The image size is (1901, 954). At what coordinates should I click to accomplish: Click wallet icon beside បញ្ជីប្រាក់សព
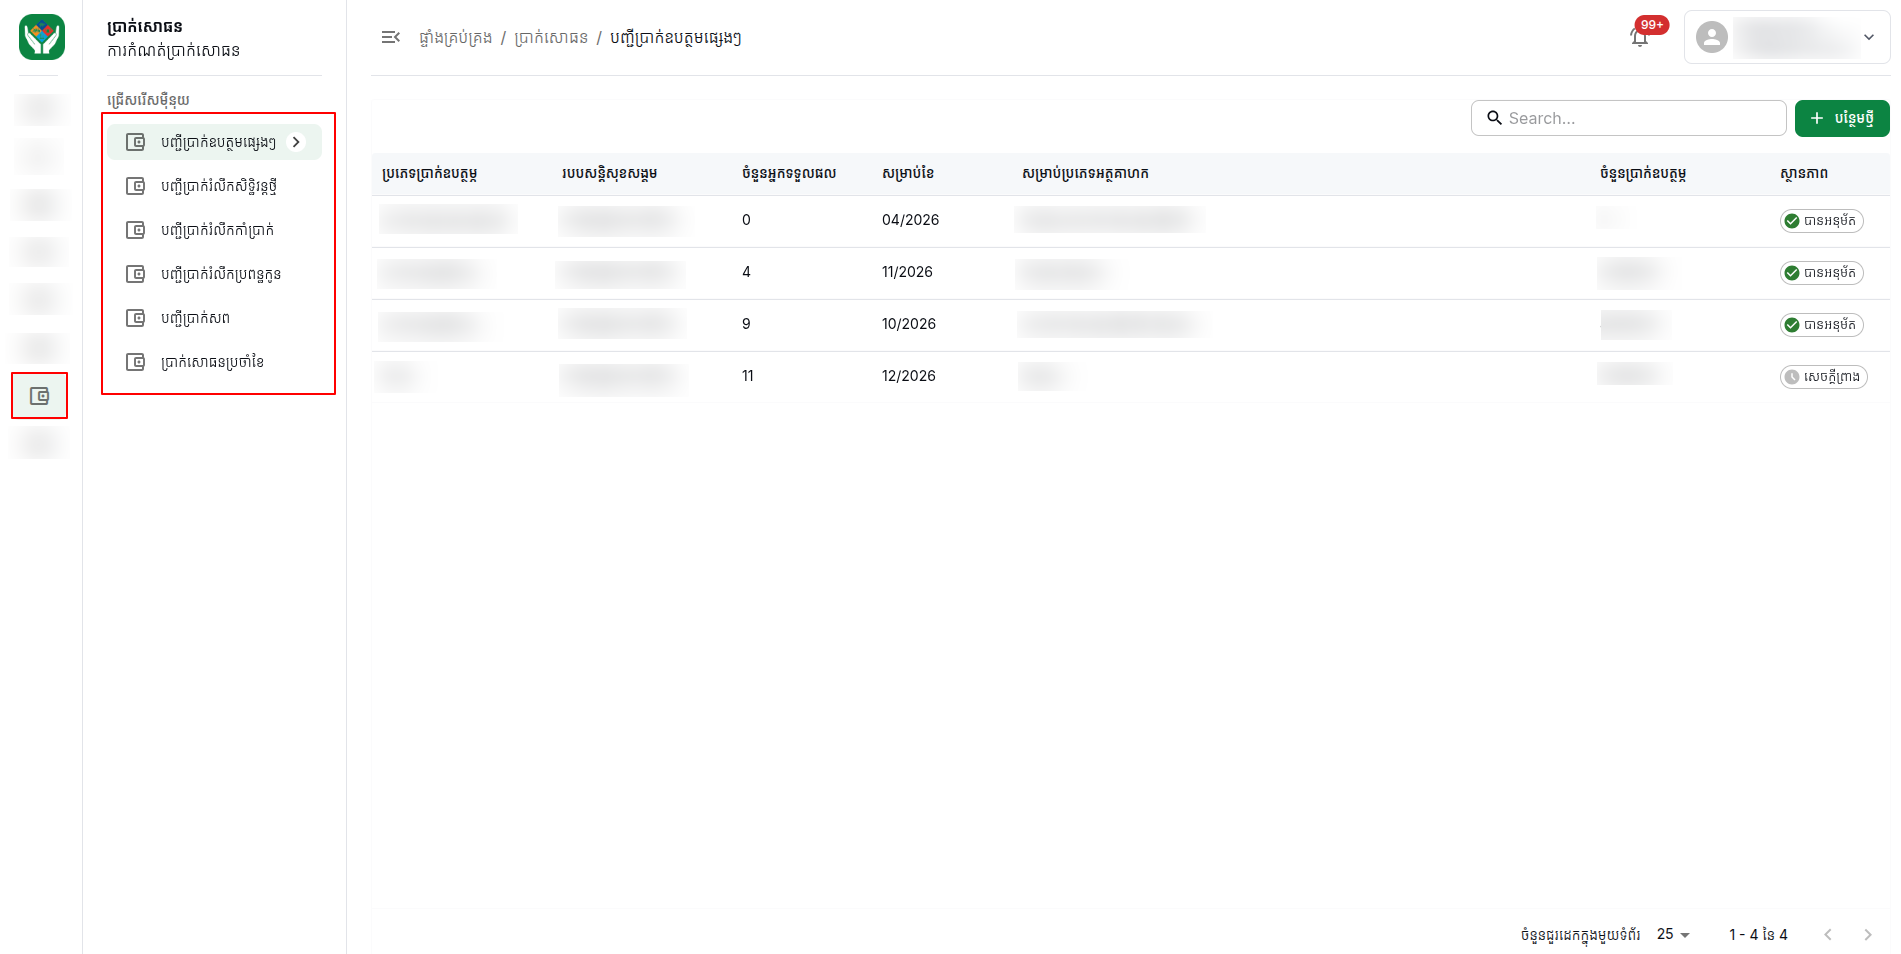point(135,318)
